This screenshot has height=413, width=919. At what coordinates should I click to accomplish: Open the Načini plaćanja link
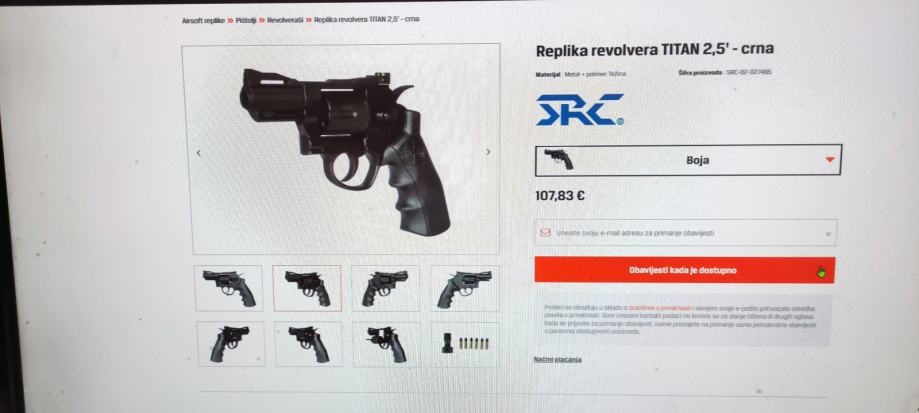click(557, 360)
